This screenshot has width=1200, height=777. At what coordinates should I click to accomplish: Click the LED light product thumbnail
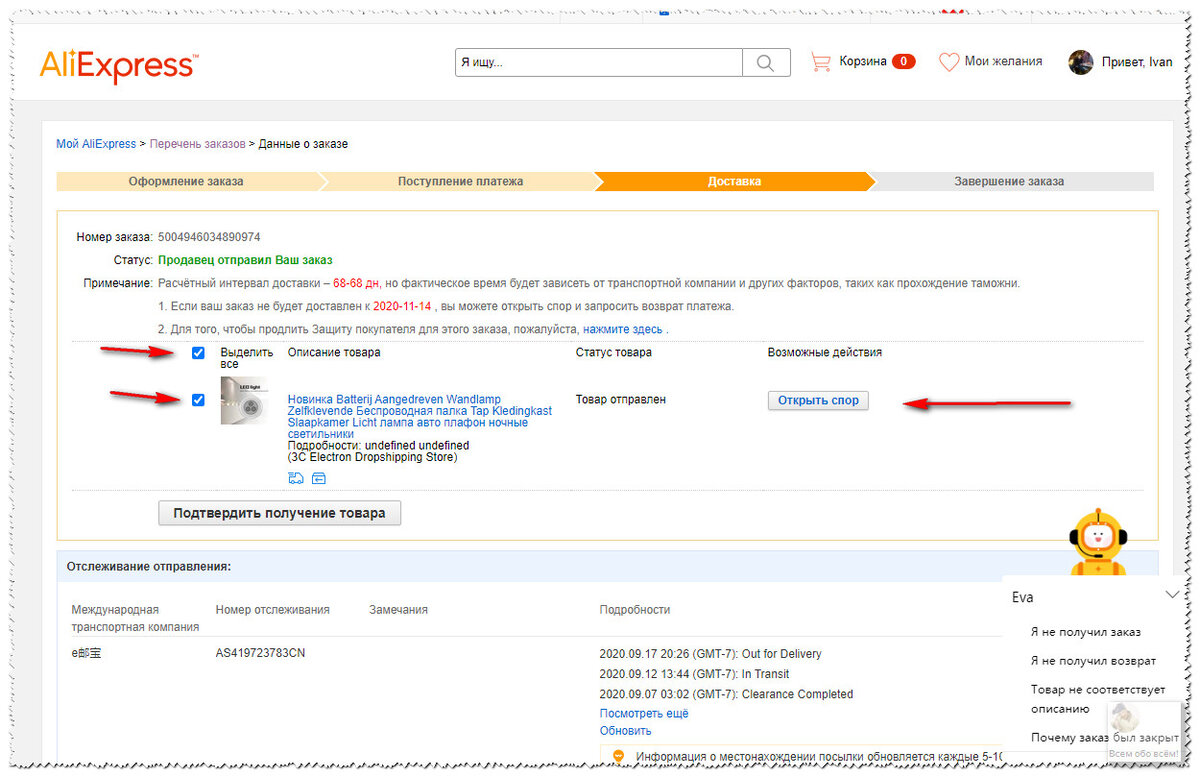point(244,401)
